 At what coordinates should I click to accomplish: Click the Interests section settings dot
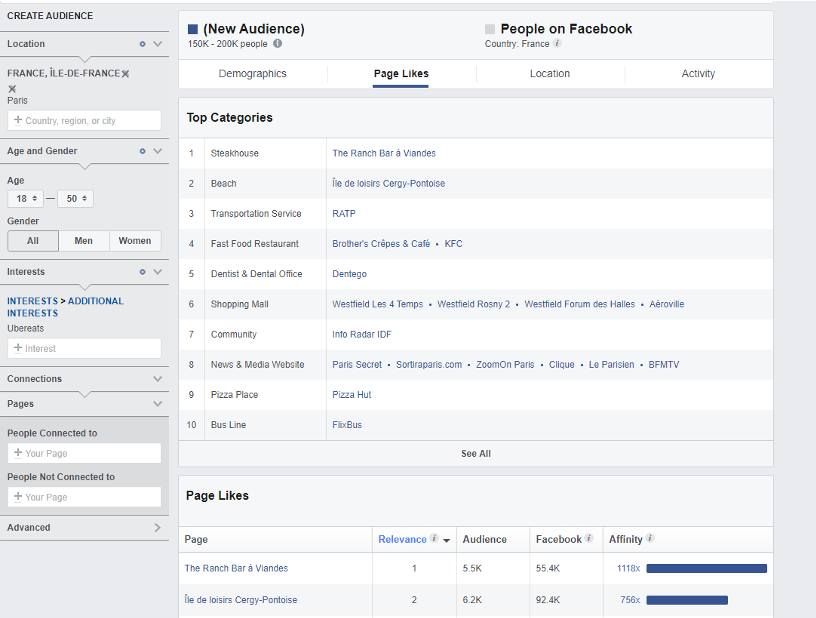[x=142, y=272]
